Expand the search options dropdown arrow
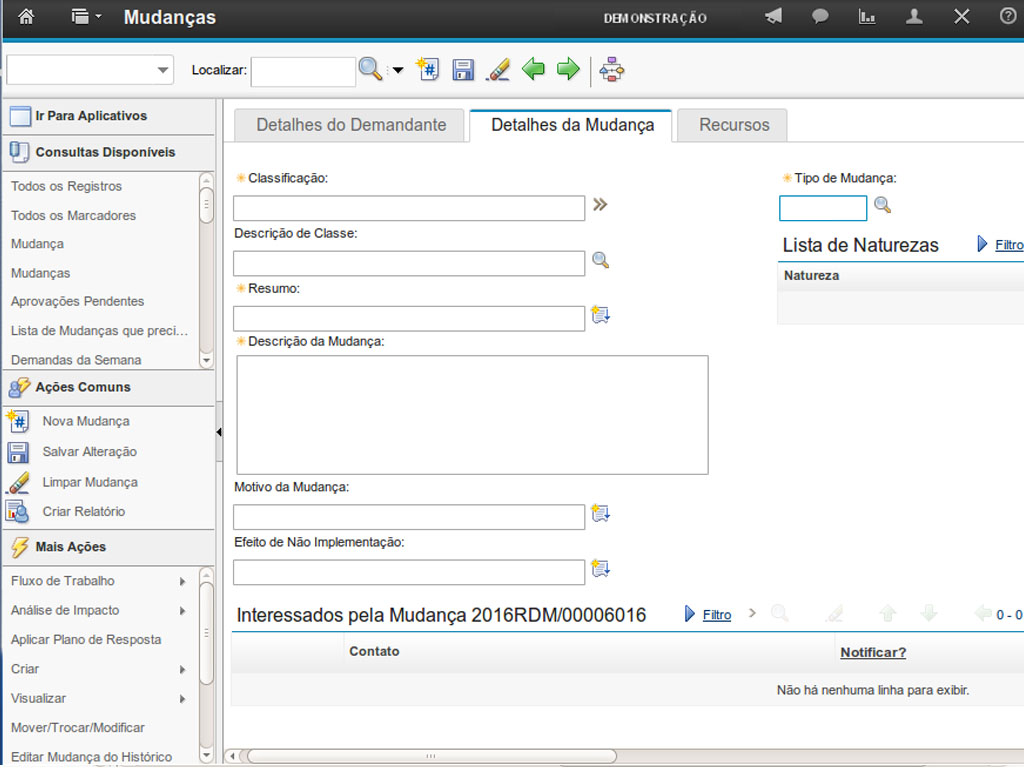This screenshot has height=768, width=1024. [x=398, y=70]
